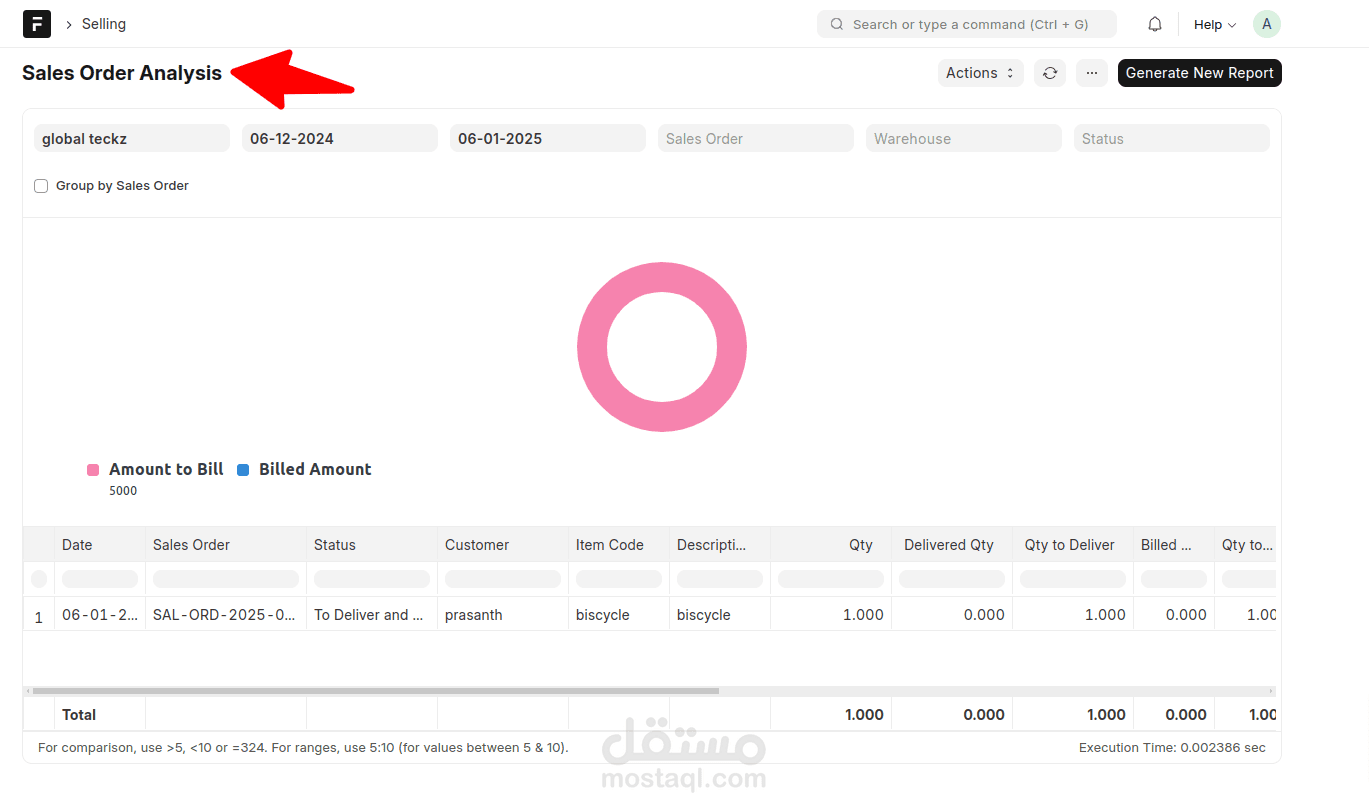Image resolution: width=1369 pixels, height=809 pixels.
Task: Click the Customer column filter box
Action: point(503,579)
